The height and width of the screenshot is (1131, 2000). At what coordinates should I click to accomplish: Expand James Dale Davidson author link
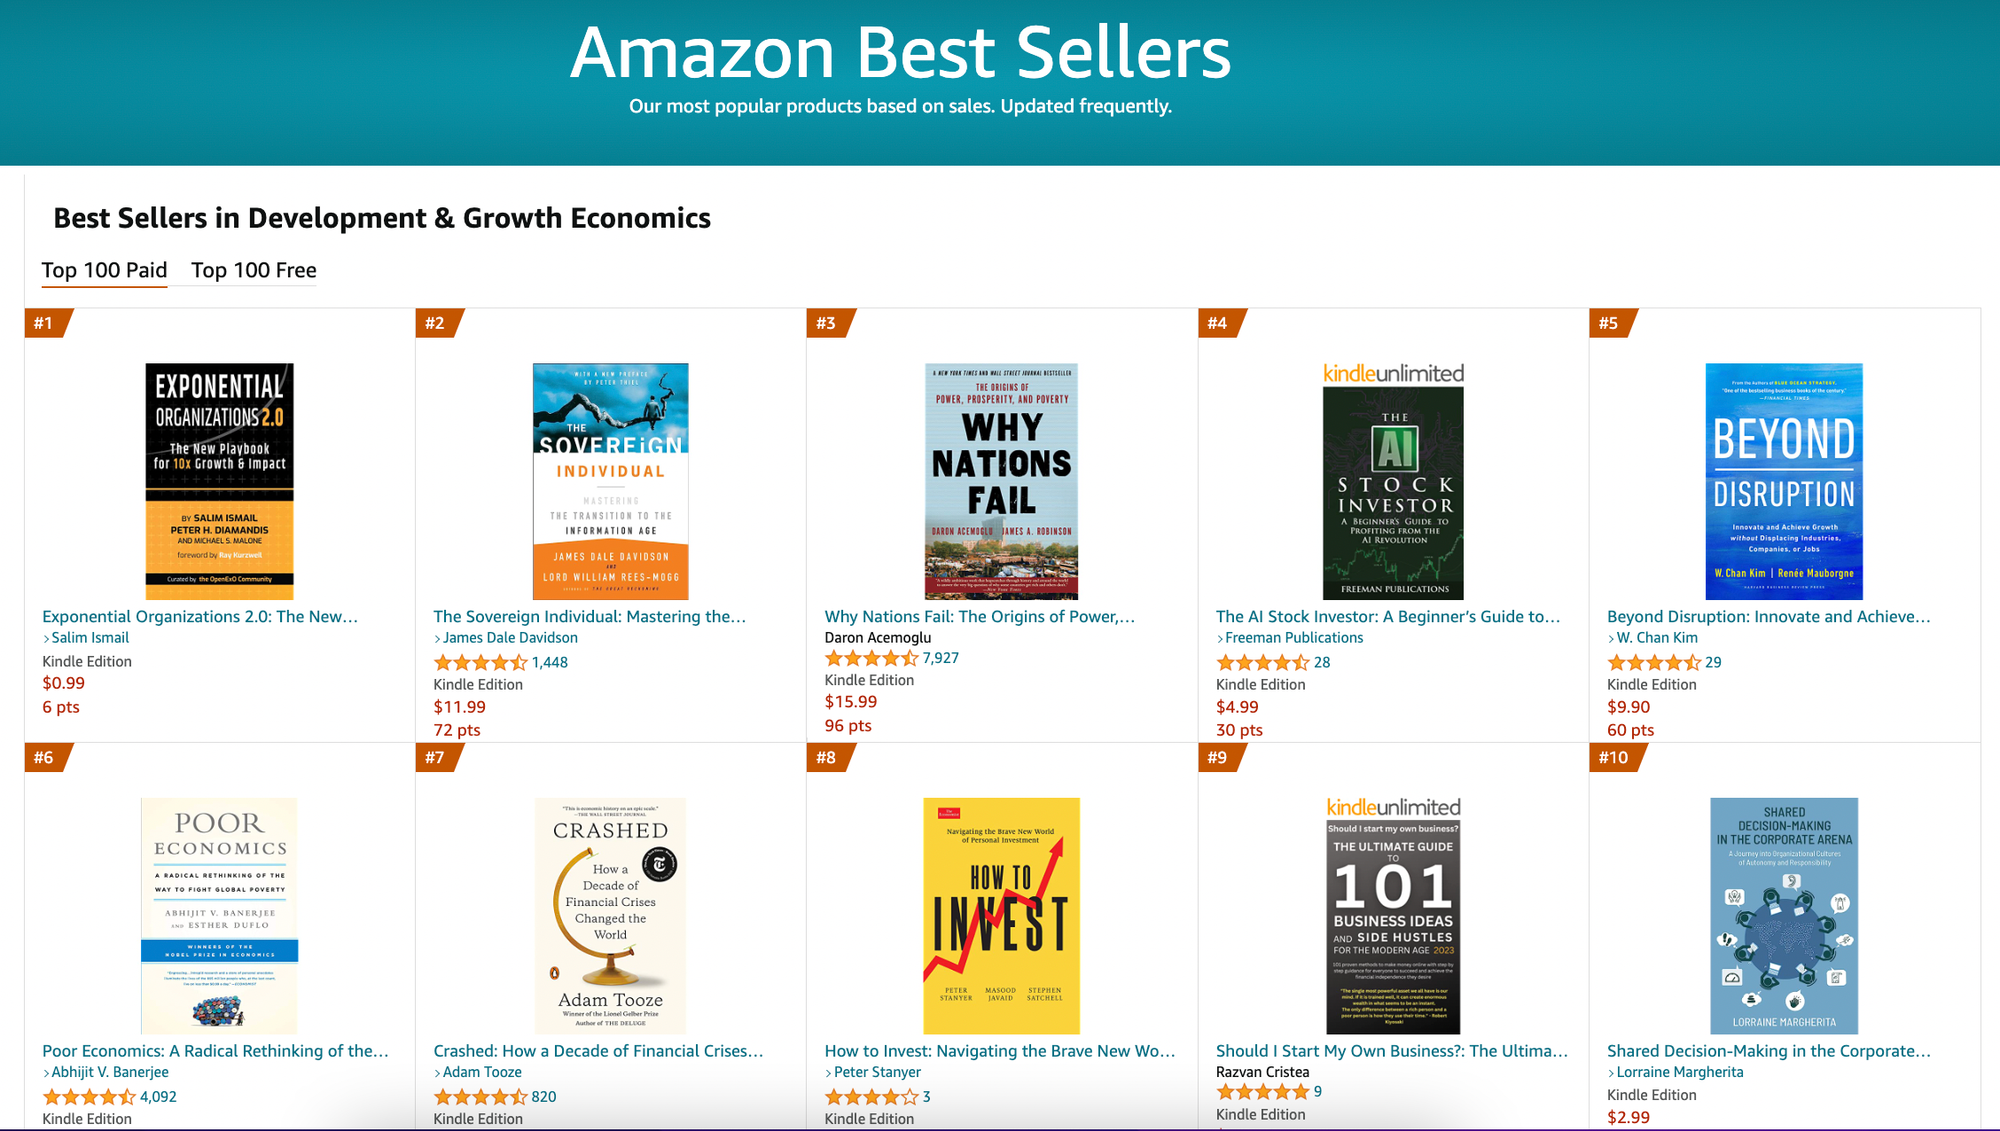tap(506, 638)
